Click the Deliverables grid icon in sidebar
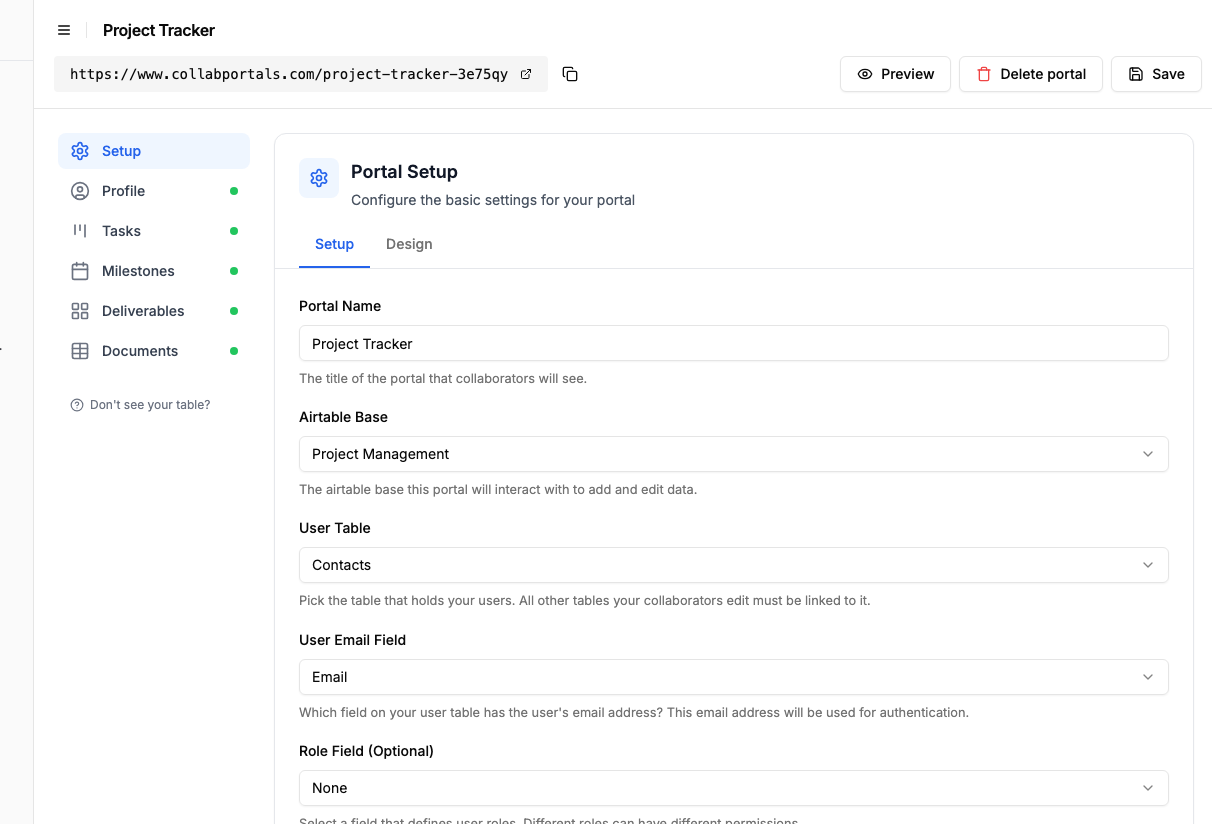Screen dimensions: 1212x824 click(80, 311)
